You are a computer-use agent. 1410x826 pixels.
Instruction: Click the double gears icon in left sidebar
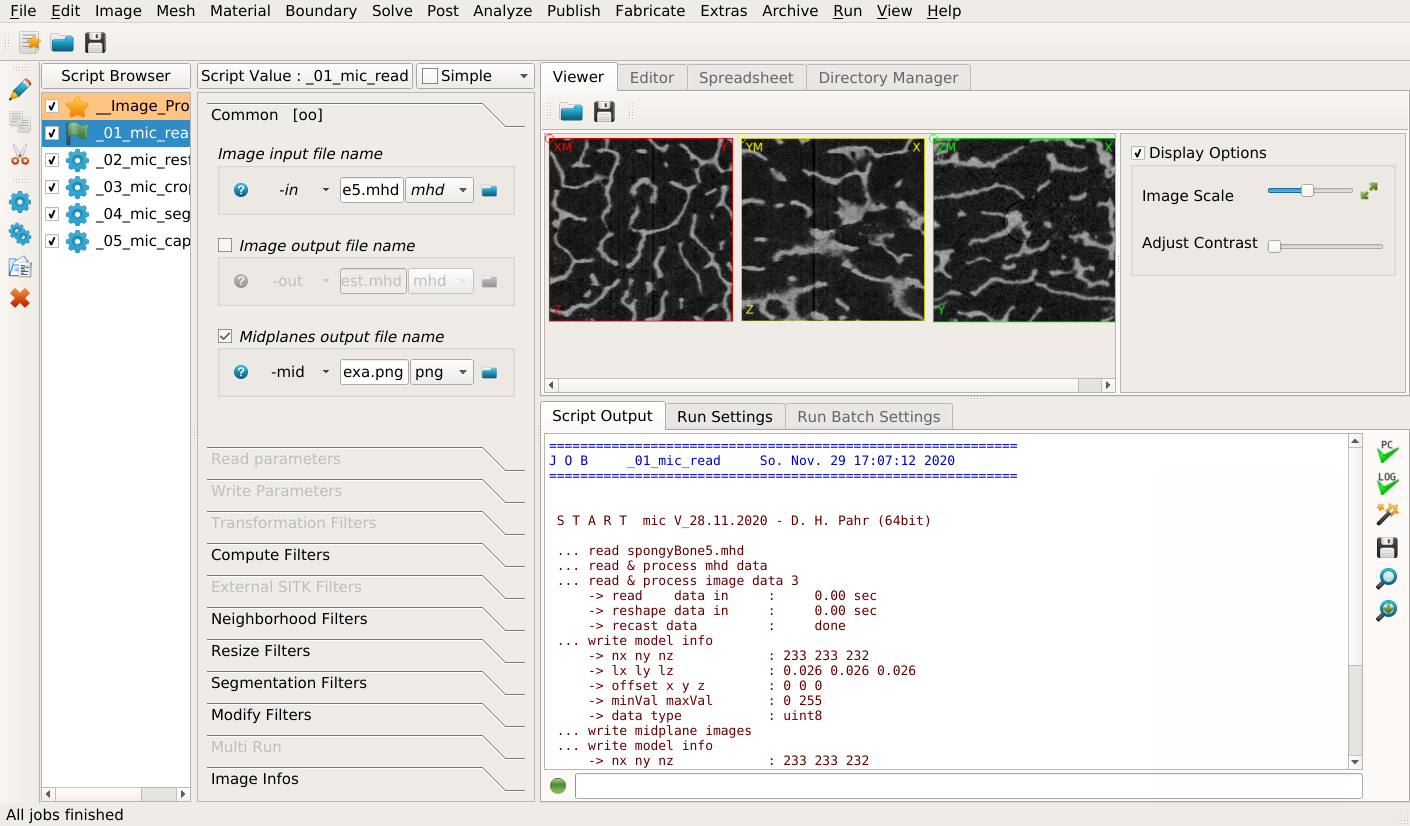click(19, 234)
